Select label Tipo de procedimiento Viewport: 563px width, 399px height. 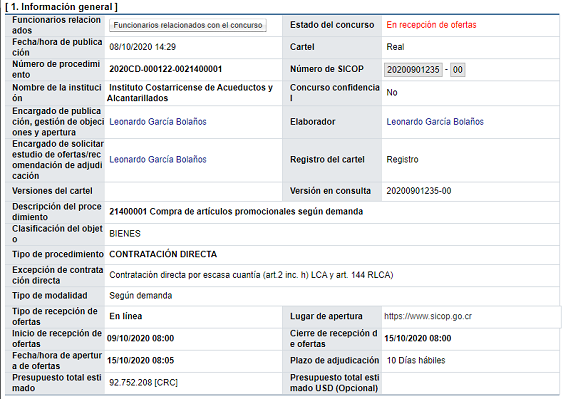tap(58, 254)
